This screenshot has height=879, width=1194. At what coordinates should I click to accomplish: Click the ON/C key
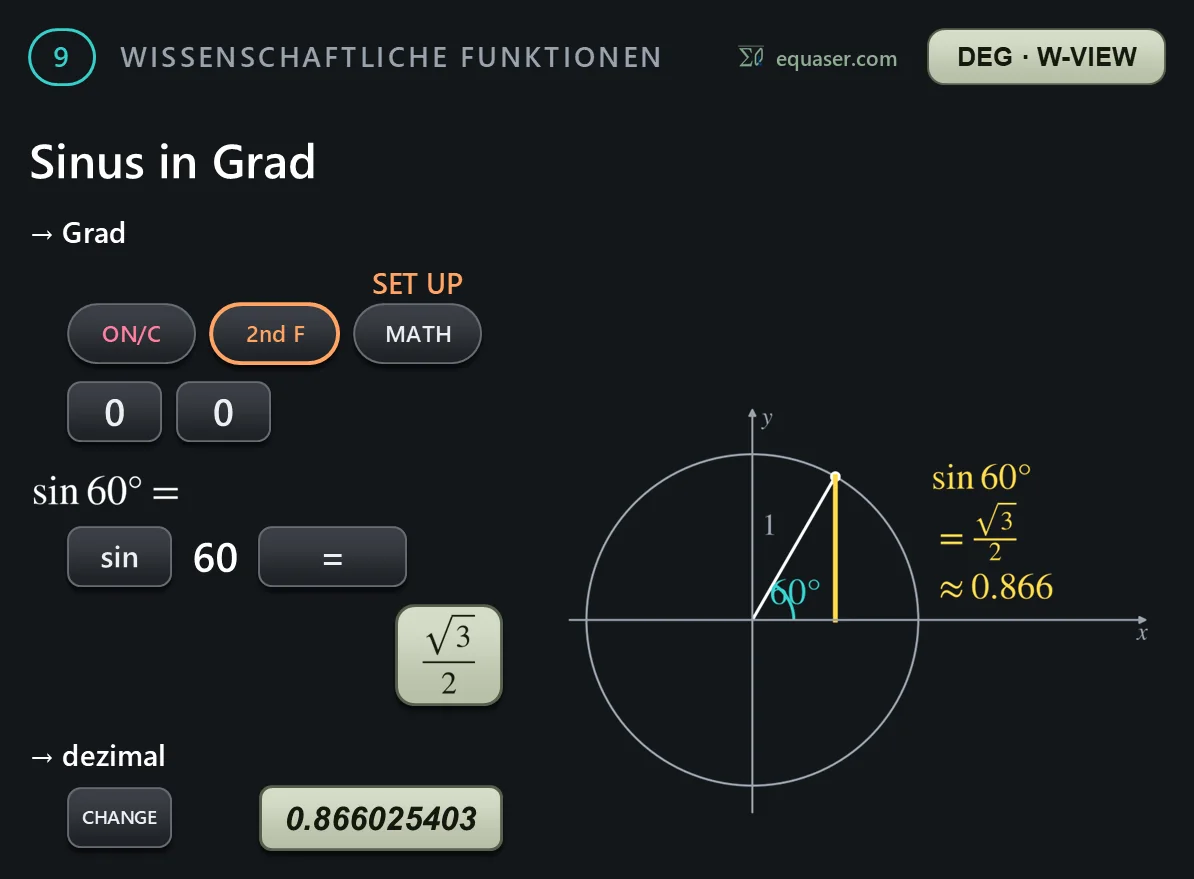tap(131, 334)
